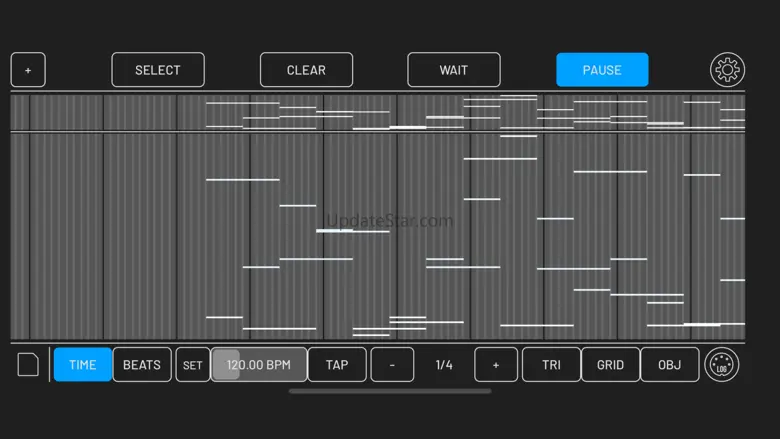Toggle the PAUSE button
The width and height of the screenshot is (780, 439).
(x=602, y=70)
